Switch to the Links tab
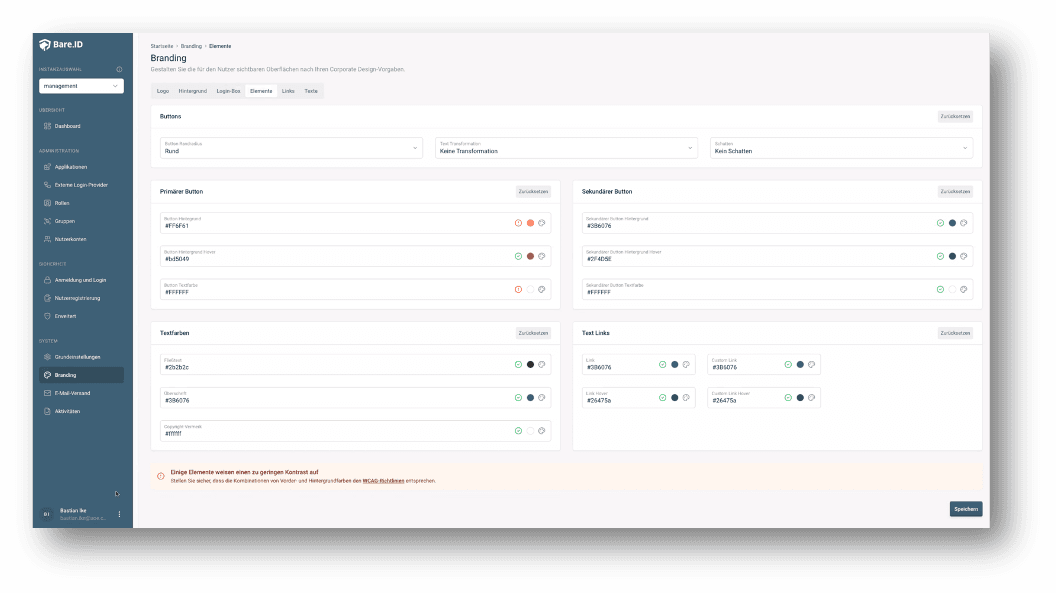1056x593 pixels. coord(288,91)
